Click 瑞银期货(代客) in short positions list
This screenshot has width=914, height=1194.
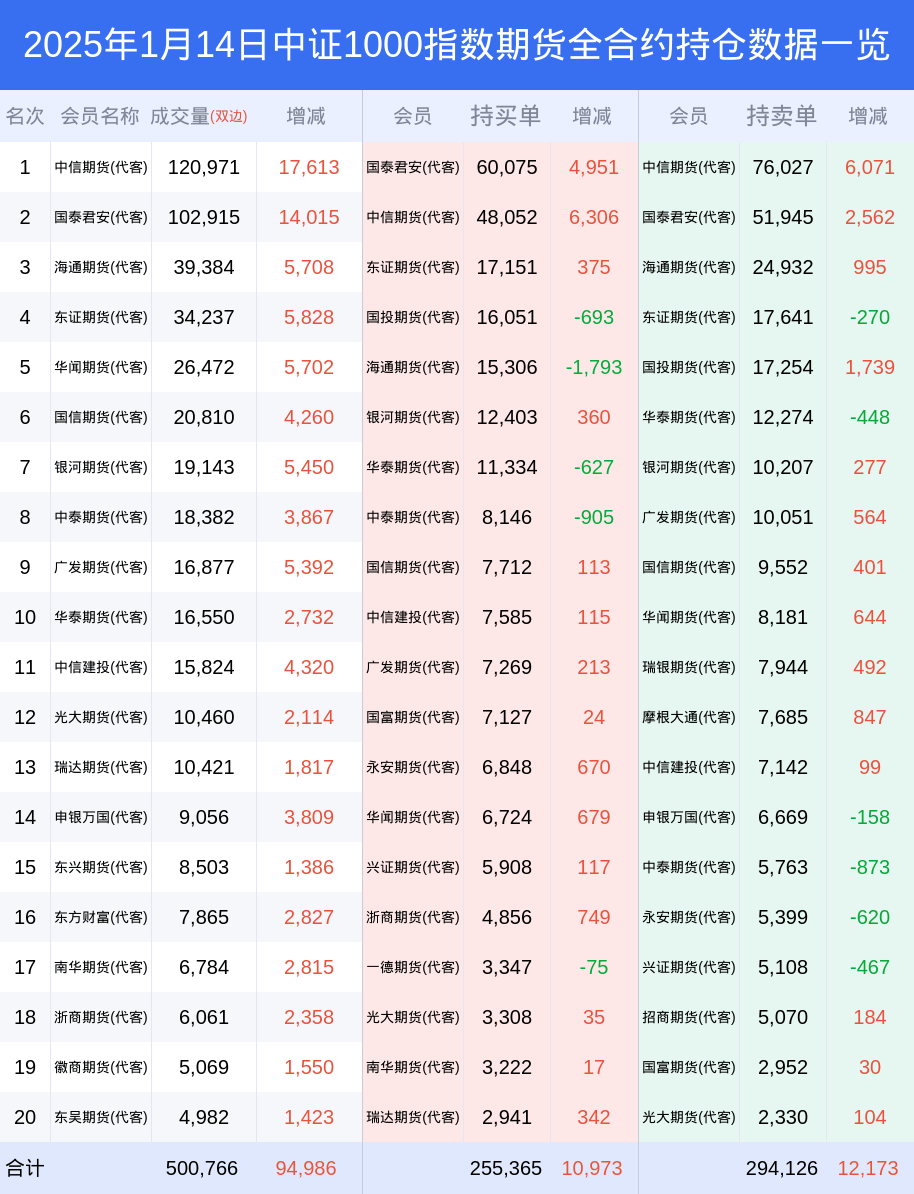[689, 667]
